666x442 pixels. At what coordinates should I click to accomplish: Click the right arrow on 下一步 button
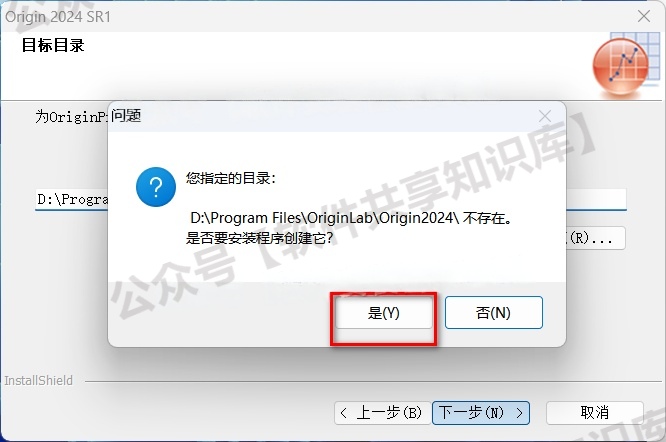pyautogui.click(x=519, y=413)
